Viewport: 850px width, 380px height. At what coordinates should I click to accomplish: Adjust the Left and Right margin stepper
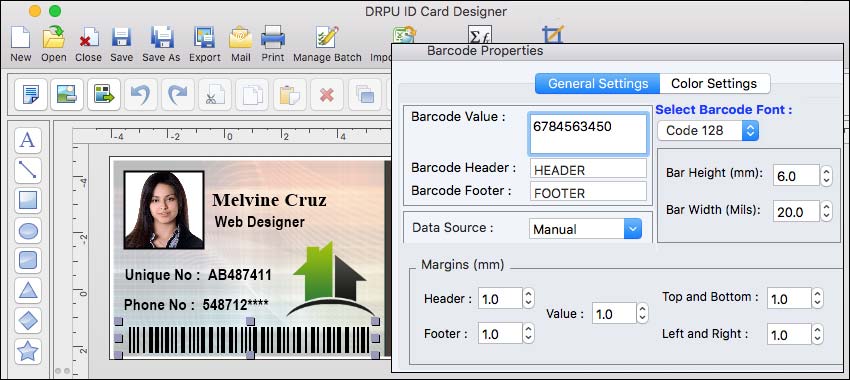tap(817, 334)
